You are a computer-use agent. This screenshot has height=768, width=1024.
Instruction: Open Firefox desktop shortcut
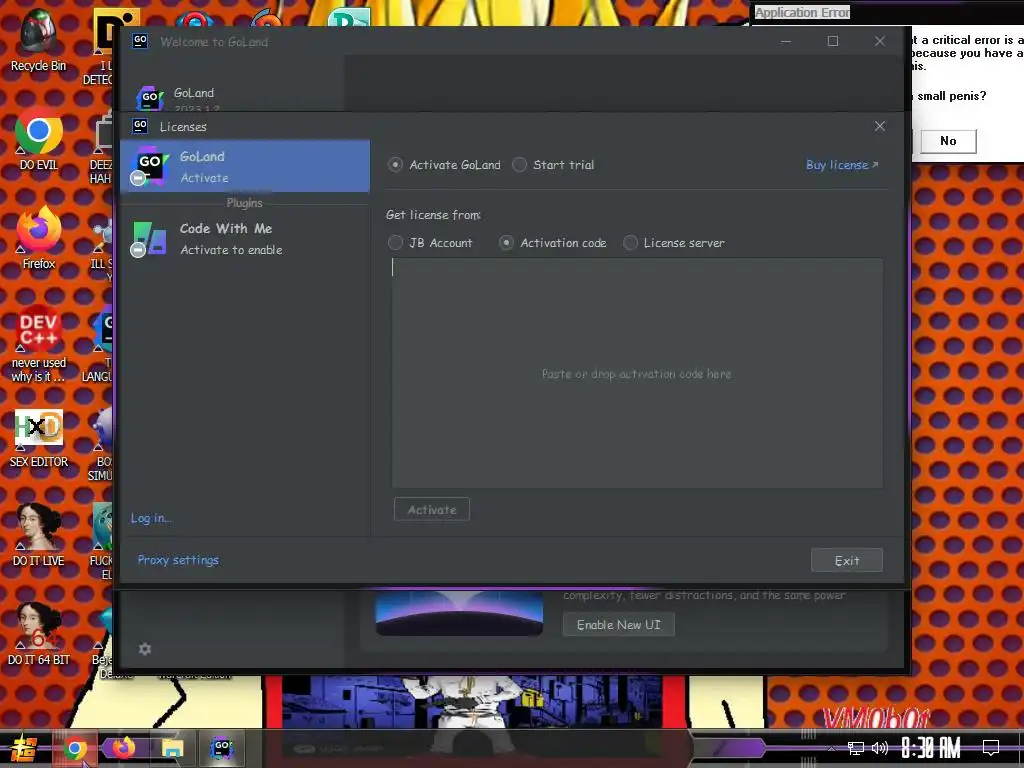(38, 239)
